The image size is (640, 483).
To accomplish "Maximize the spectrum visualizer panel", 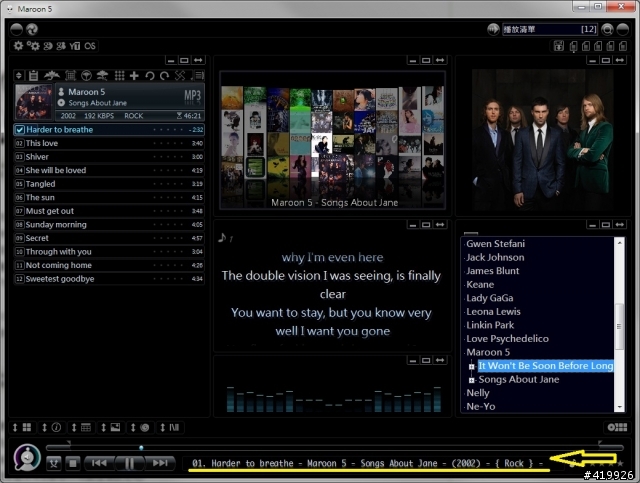I will pyautogui.click(x=426, y=361).
